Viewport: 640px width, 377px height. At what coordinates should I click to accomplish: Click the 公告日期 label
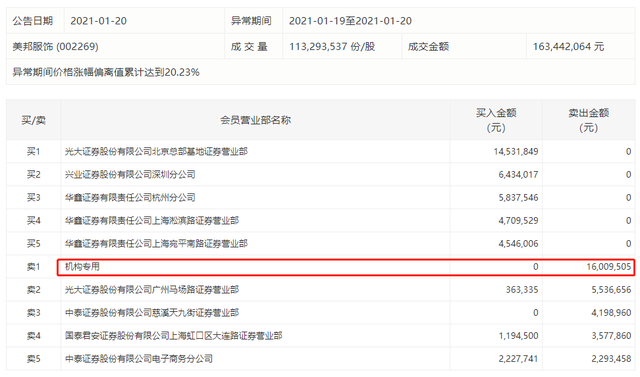point(33,21)
